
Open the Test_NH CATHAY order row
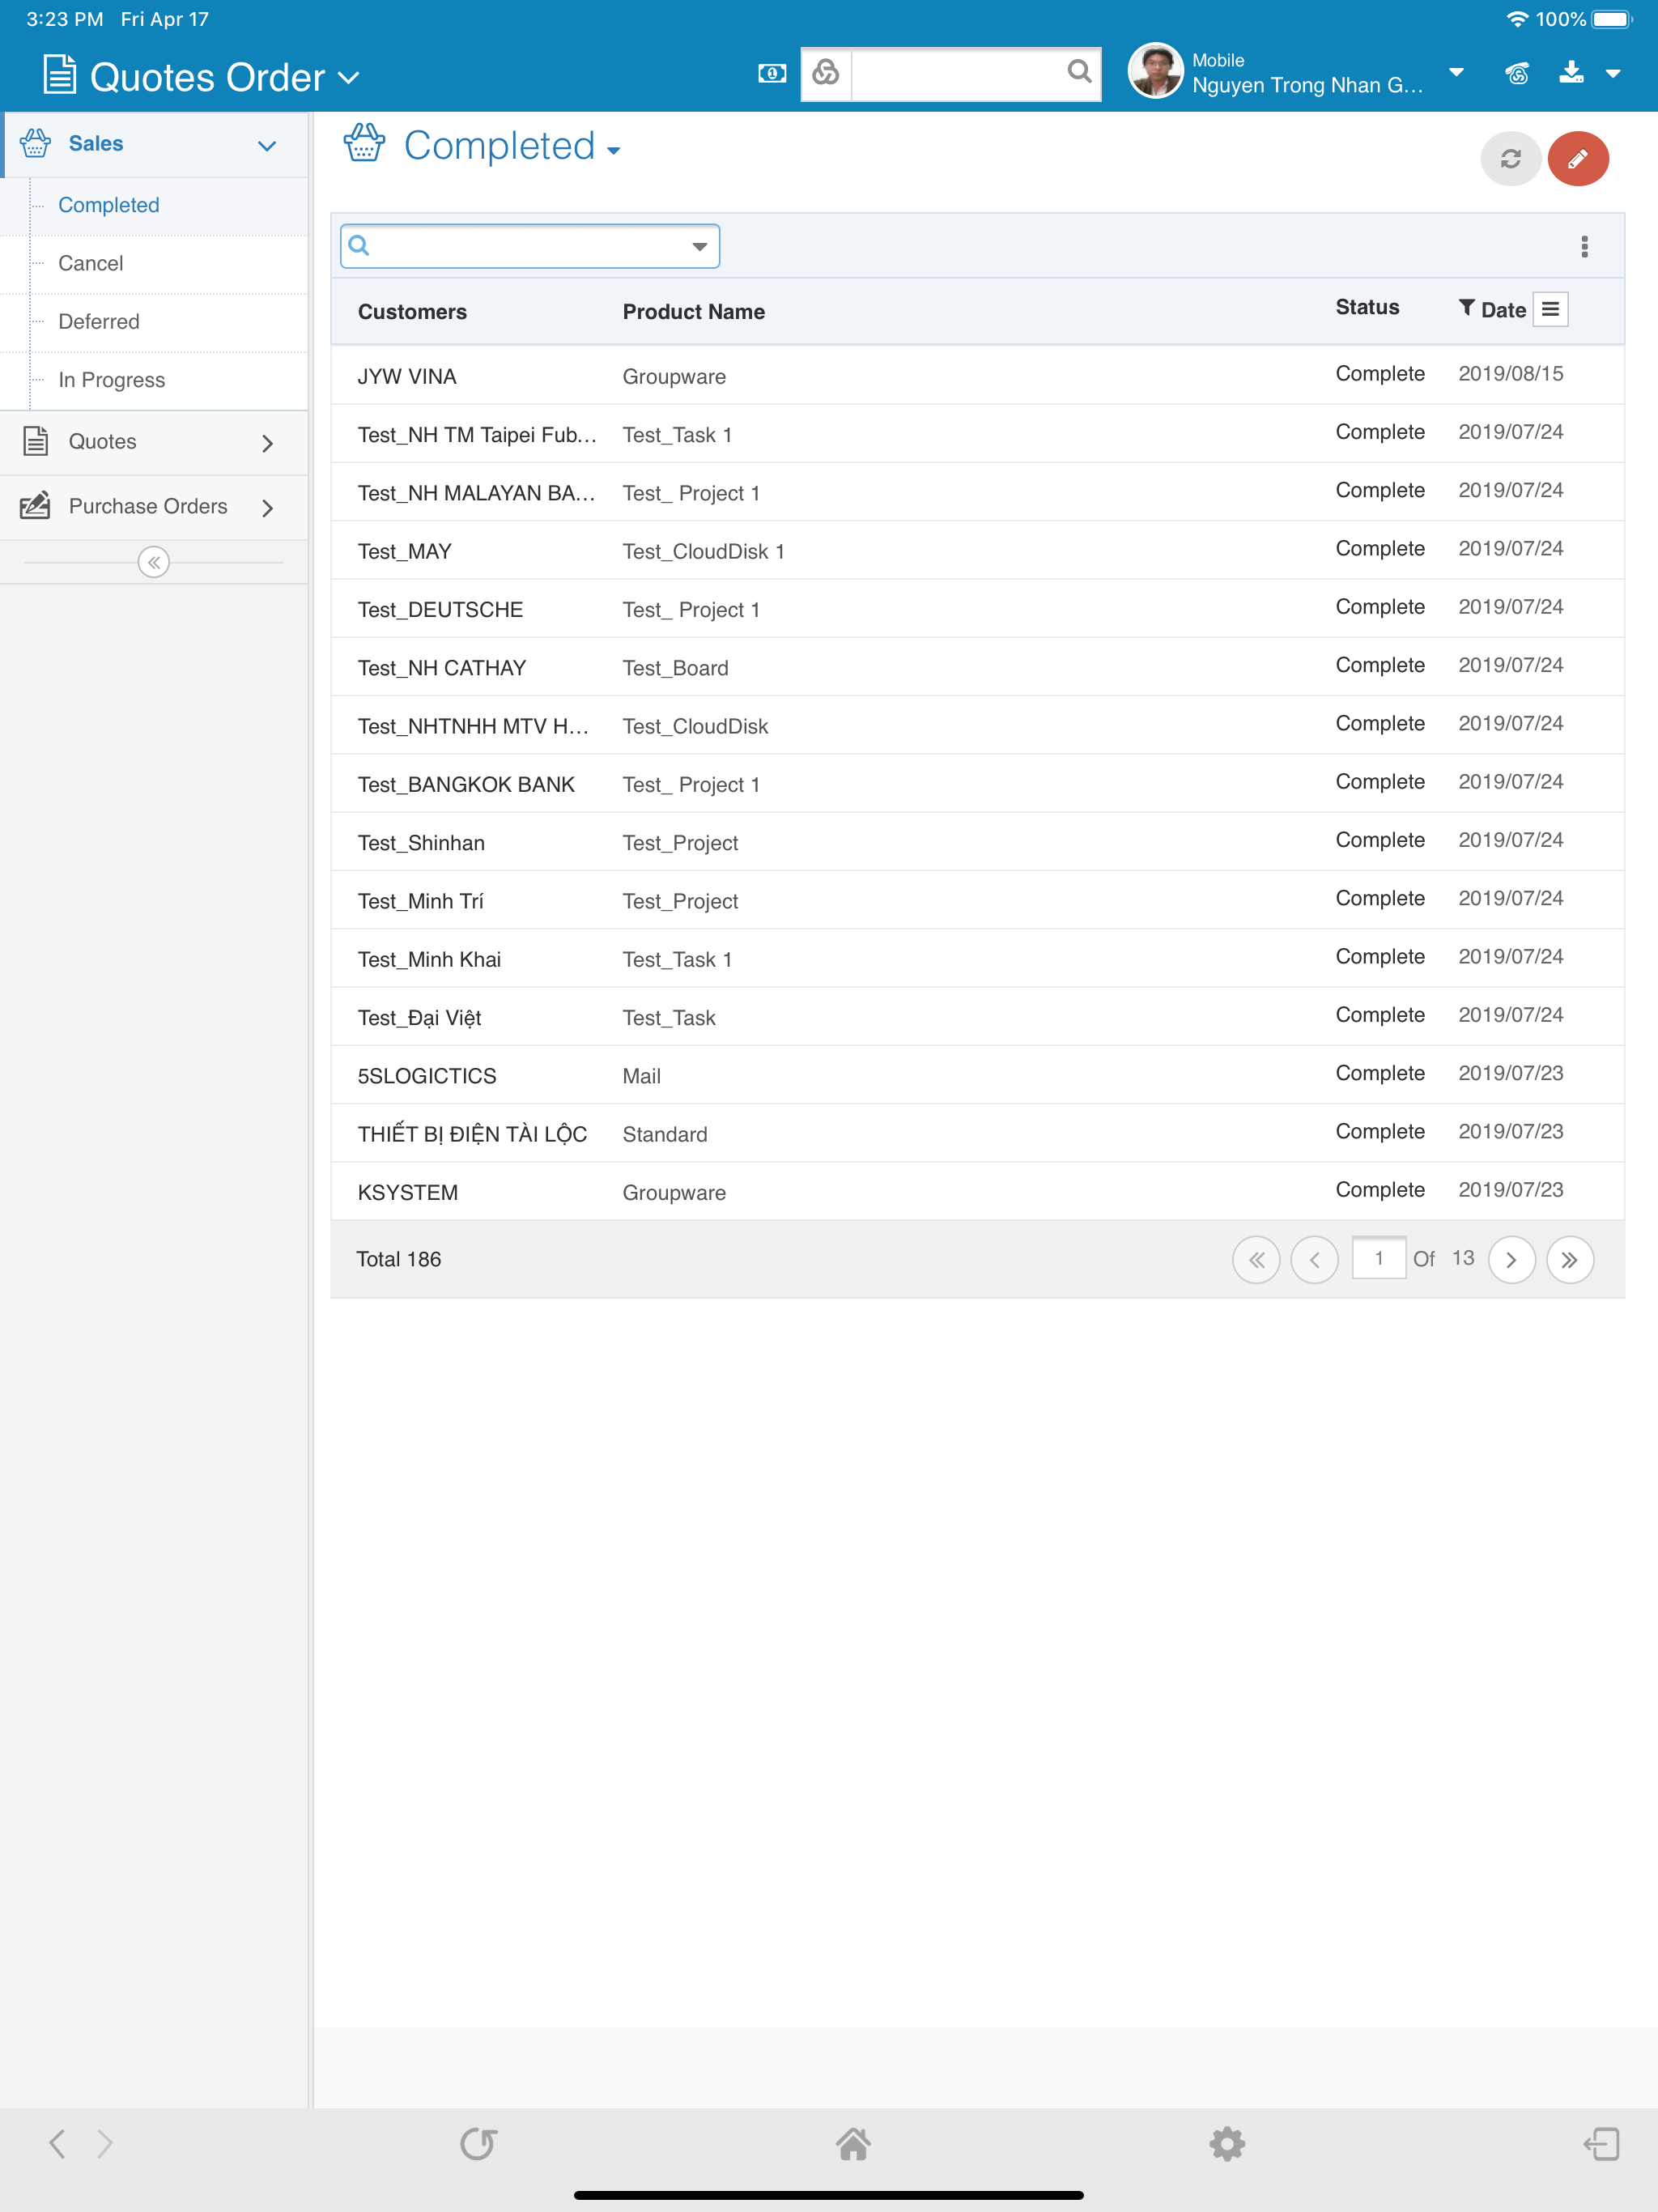point(977,667)
